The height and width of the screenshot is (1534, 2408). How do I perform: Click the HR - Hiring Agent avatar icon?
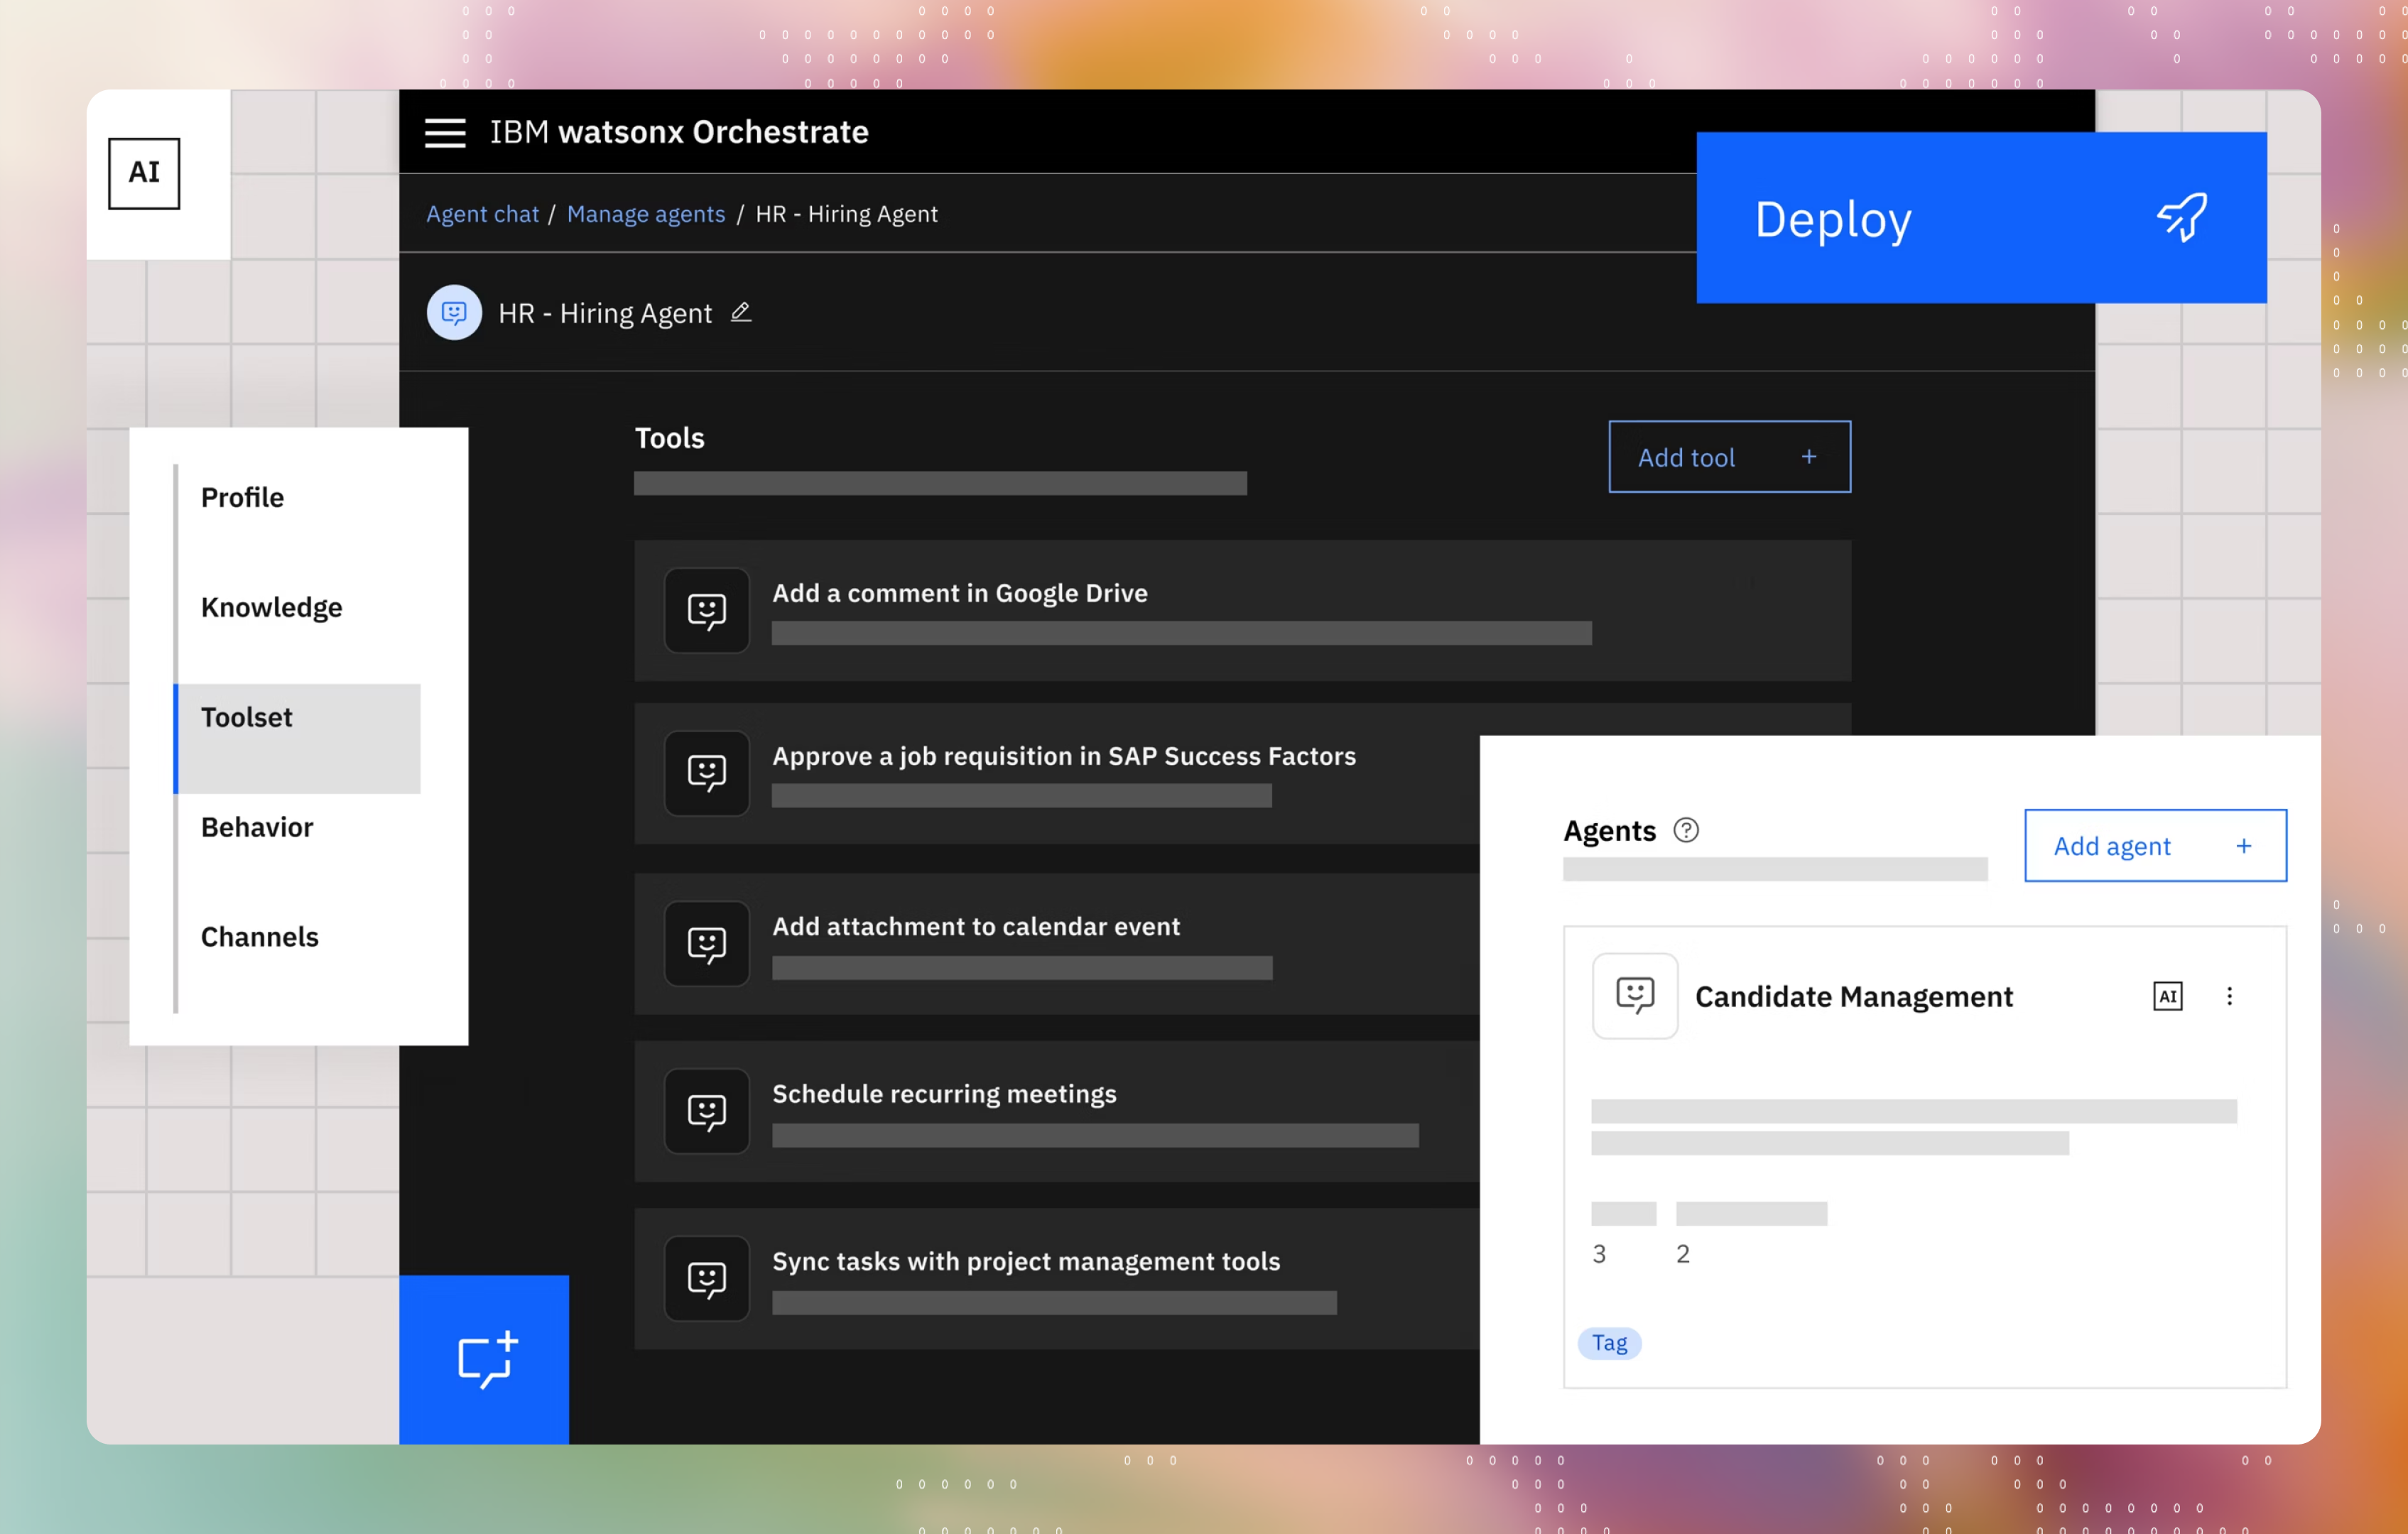(454, 313)
